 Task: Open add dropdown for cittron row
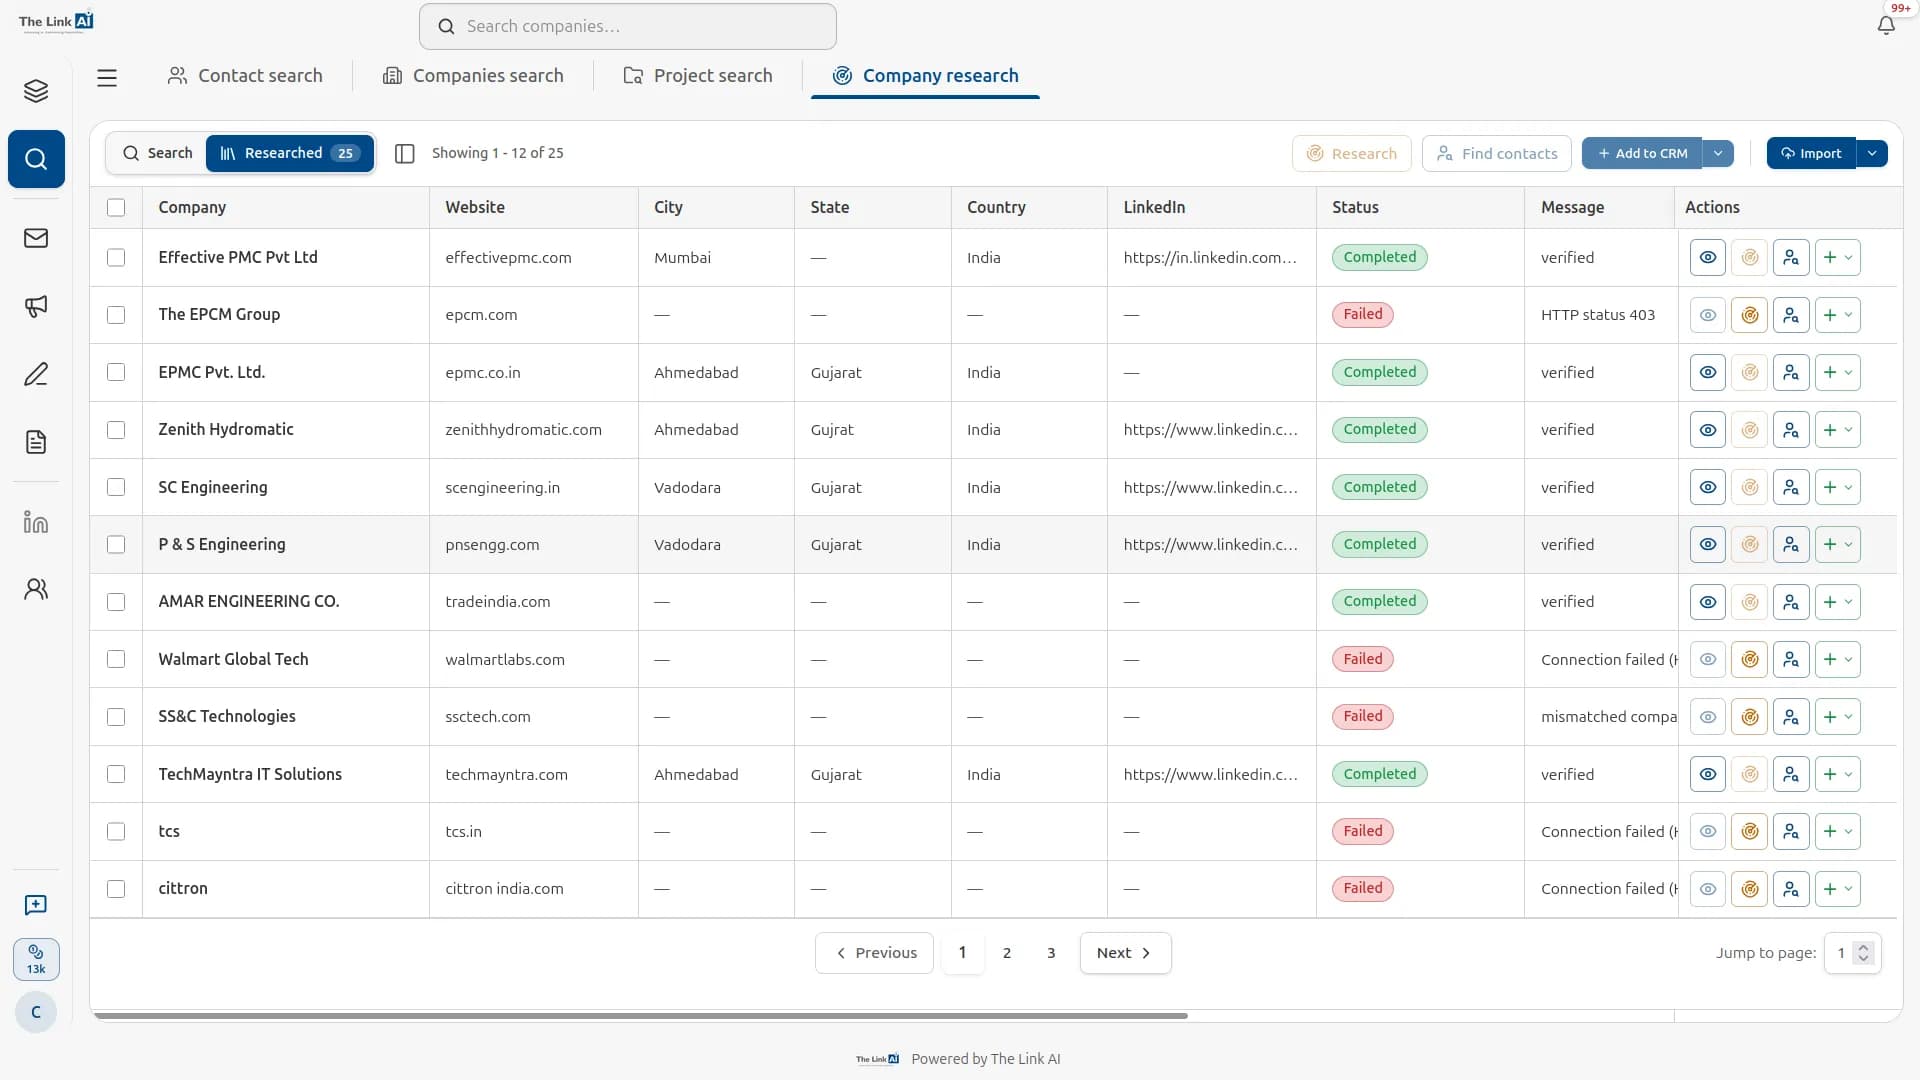pyautogui.click(x=1838, y=889)
